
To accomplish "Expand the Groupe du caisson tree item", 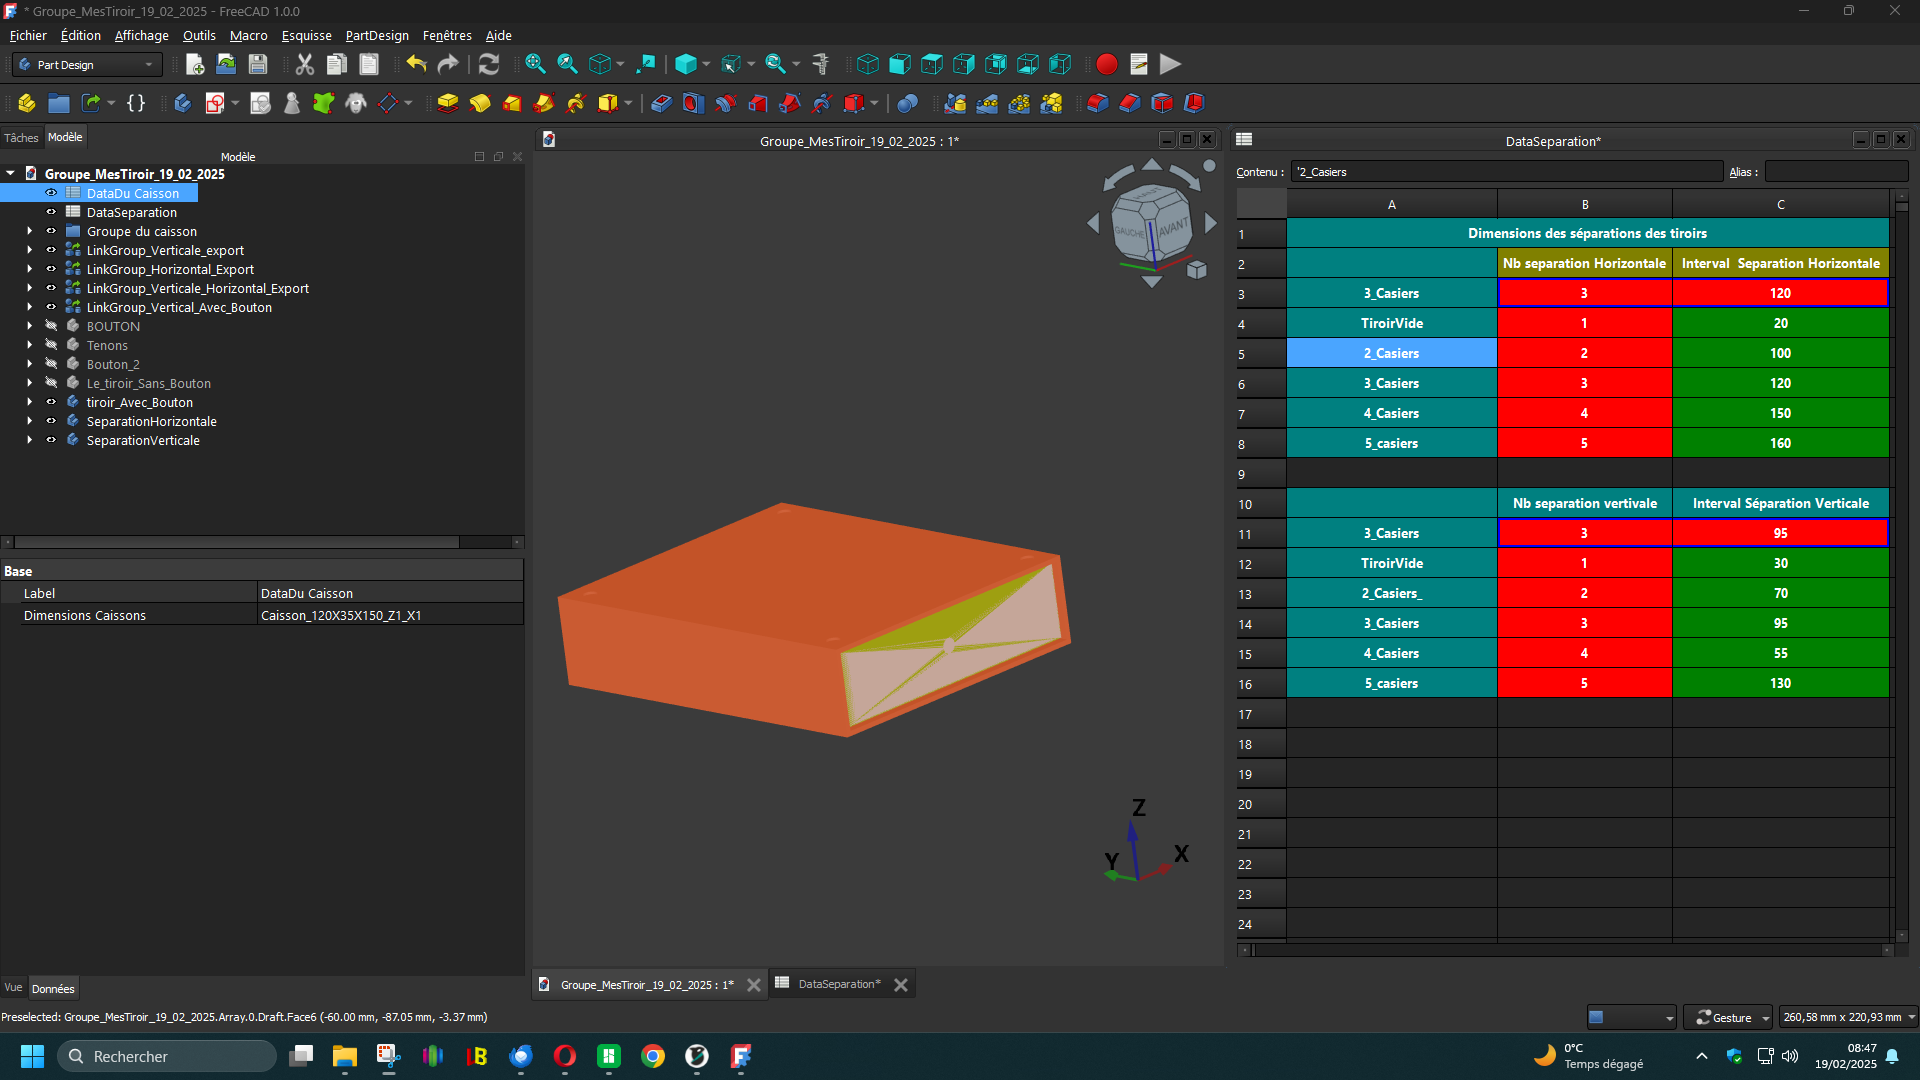I will click(x=29, y=231).
